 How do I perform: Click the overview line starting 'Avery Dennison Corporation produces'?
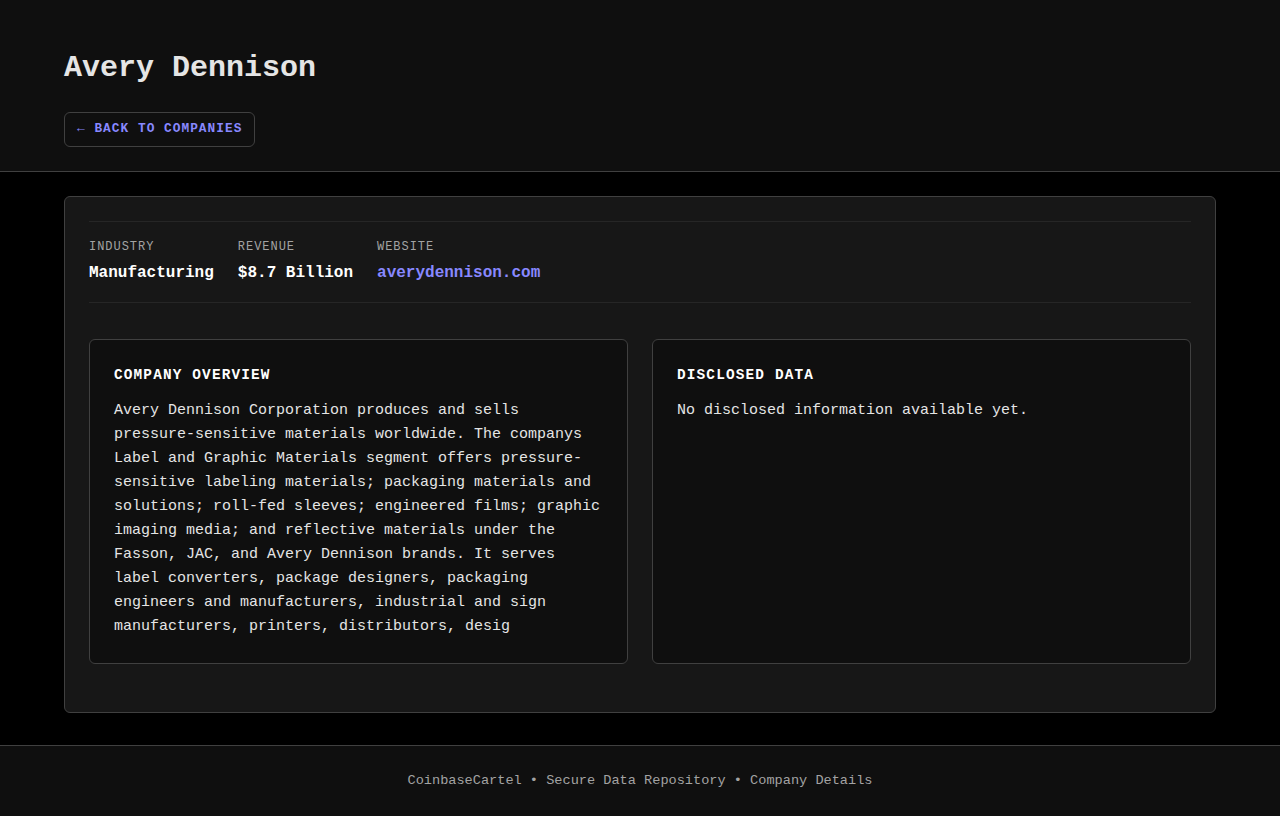(316, 410)
